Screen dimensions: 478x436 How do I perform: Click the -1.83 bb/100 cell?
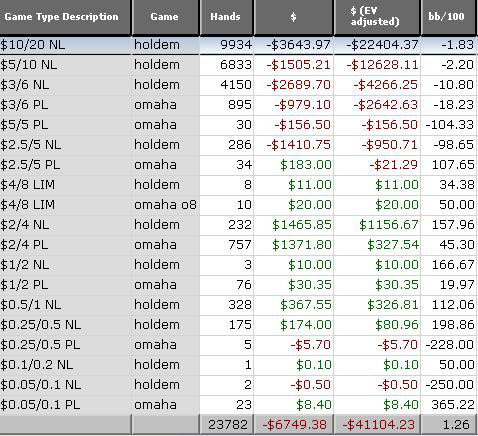point(449,45)
